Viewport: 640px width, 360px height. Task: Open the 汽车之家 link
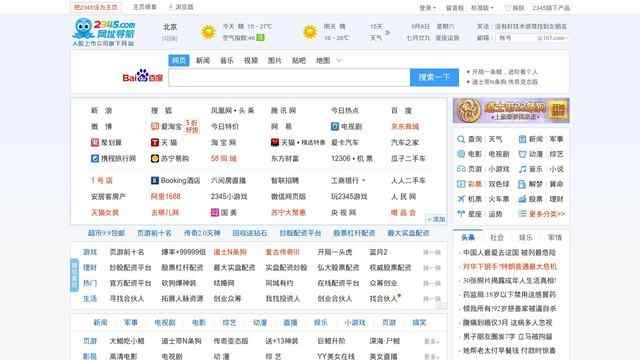click(405, 142)
